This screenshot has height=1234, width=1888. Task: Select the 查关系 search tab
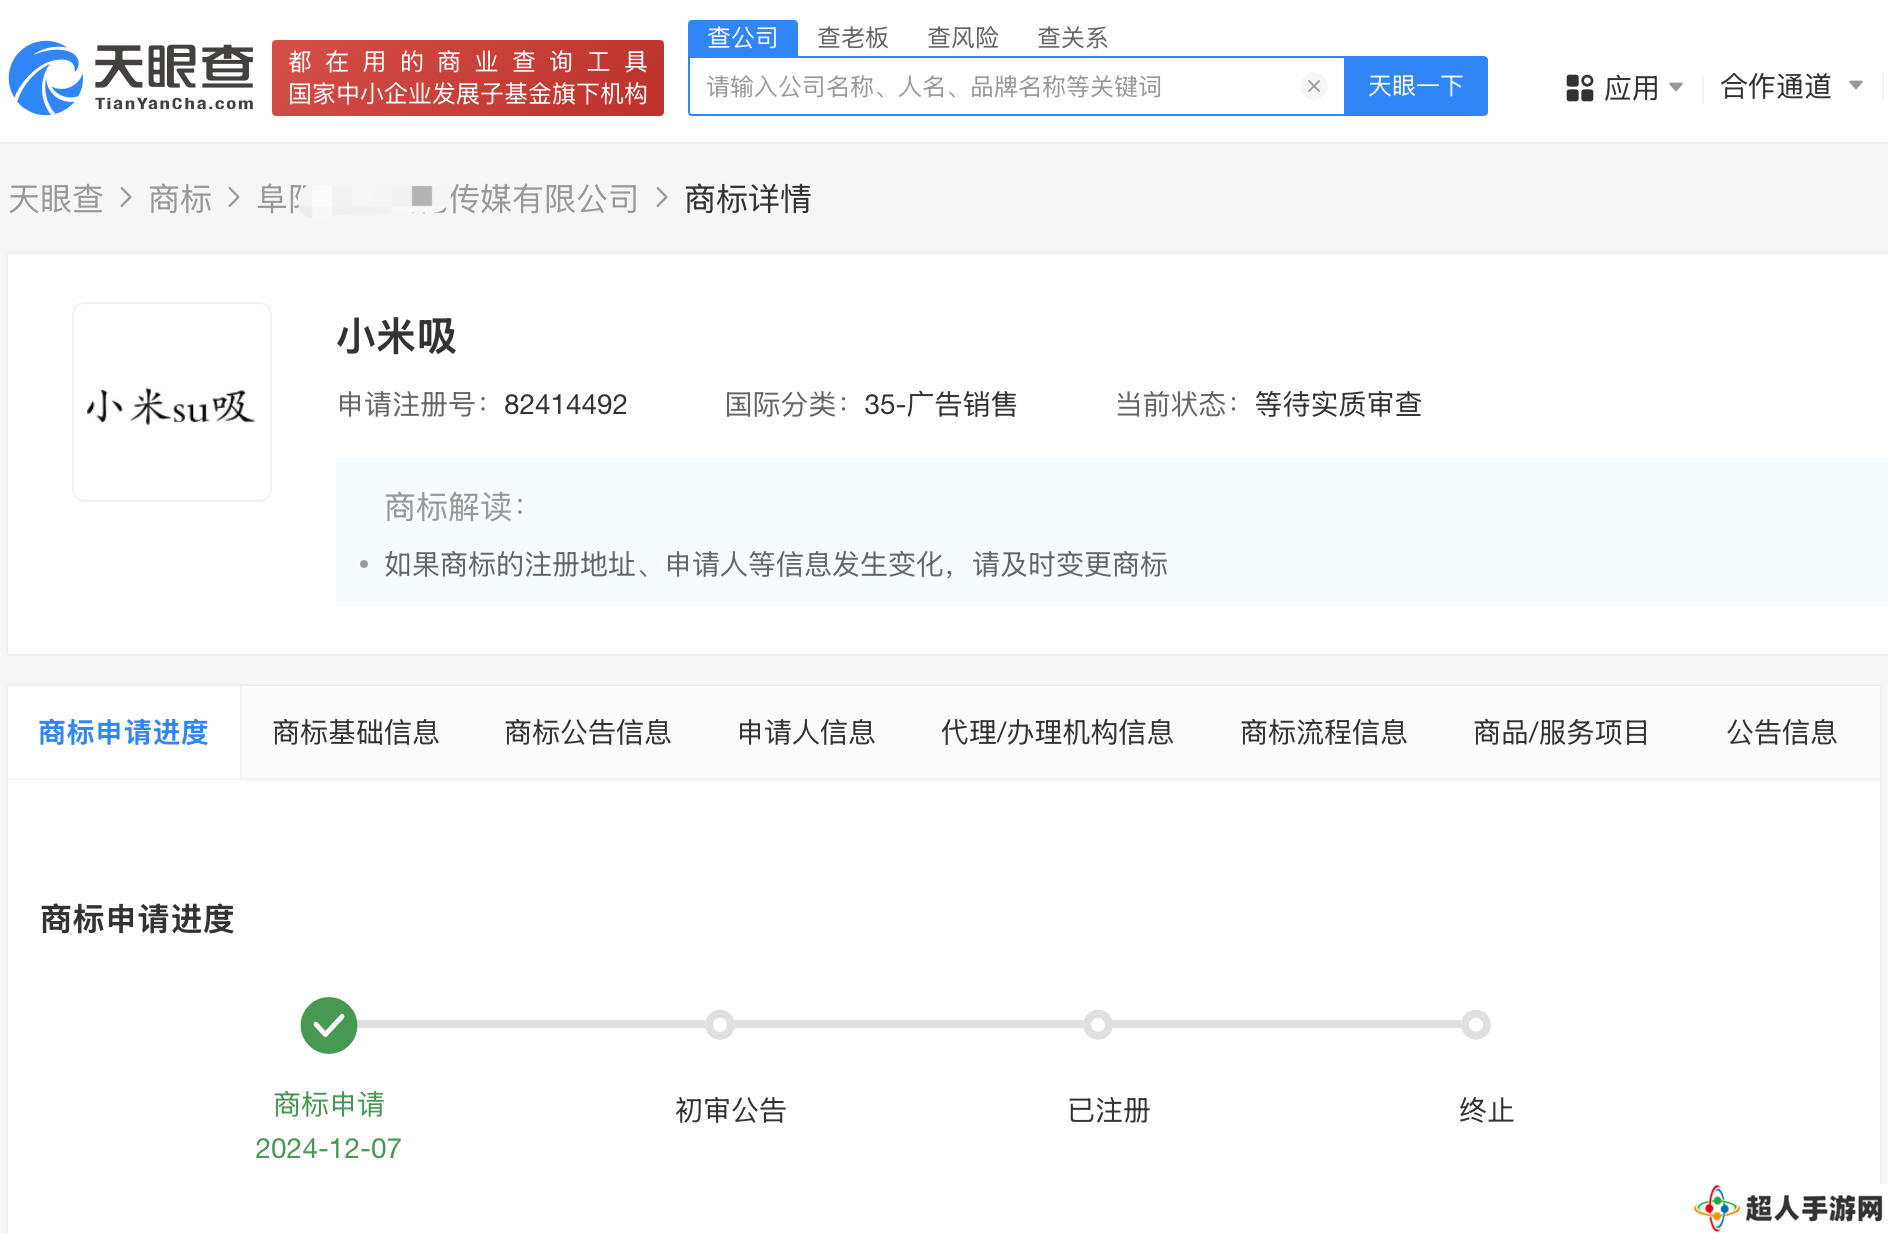[1073, 38]
